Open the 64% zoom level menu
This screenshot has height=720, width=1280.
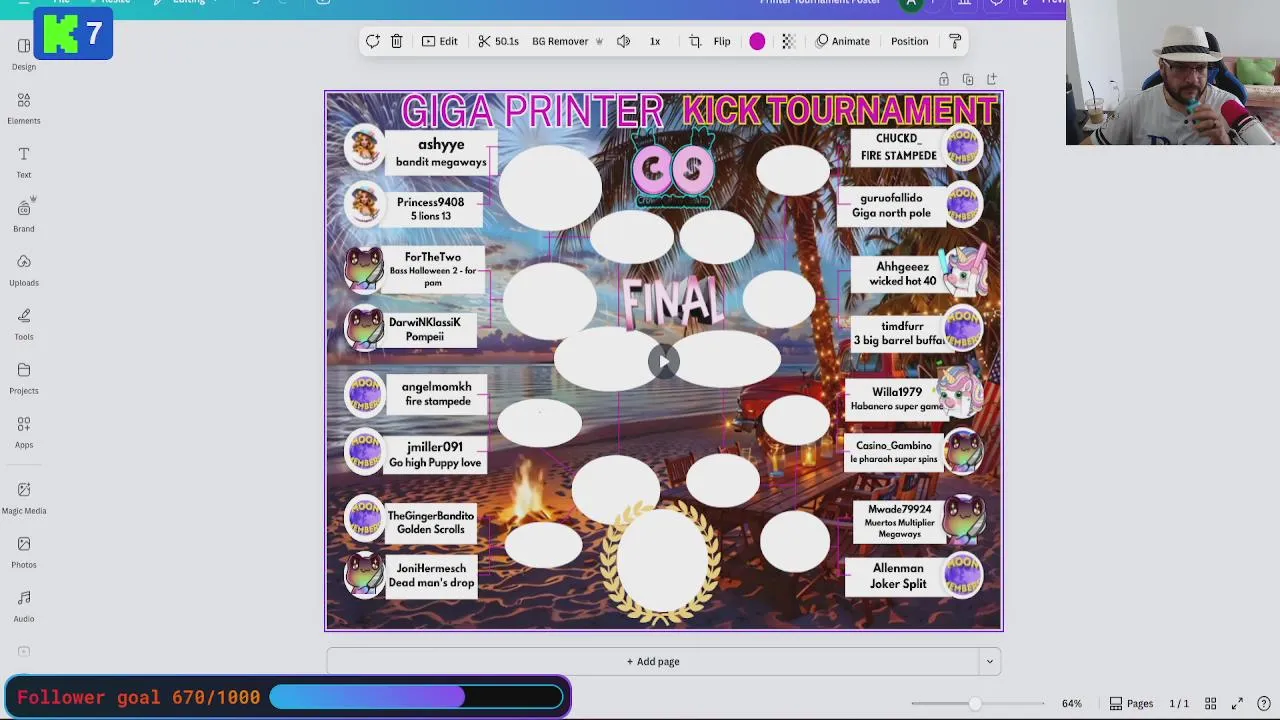pos(1072,703)
